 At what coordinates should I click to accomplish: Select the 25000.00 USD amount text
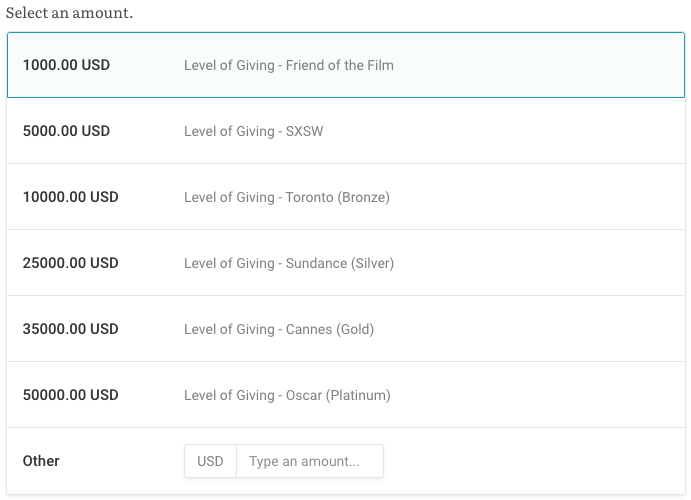70,263
